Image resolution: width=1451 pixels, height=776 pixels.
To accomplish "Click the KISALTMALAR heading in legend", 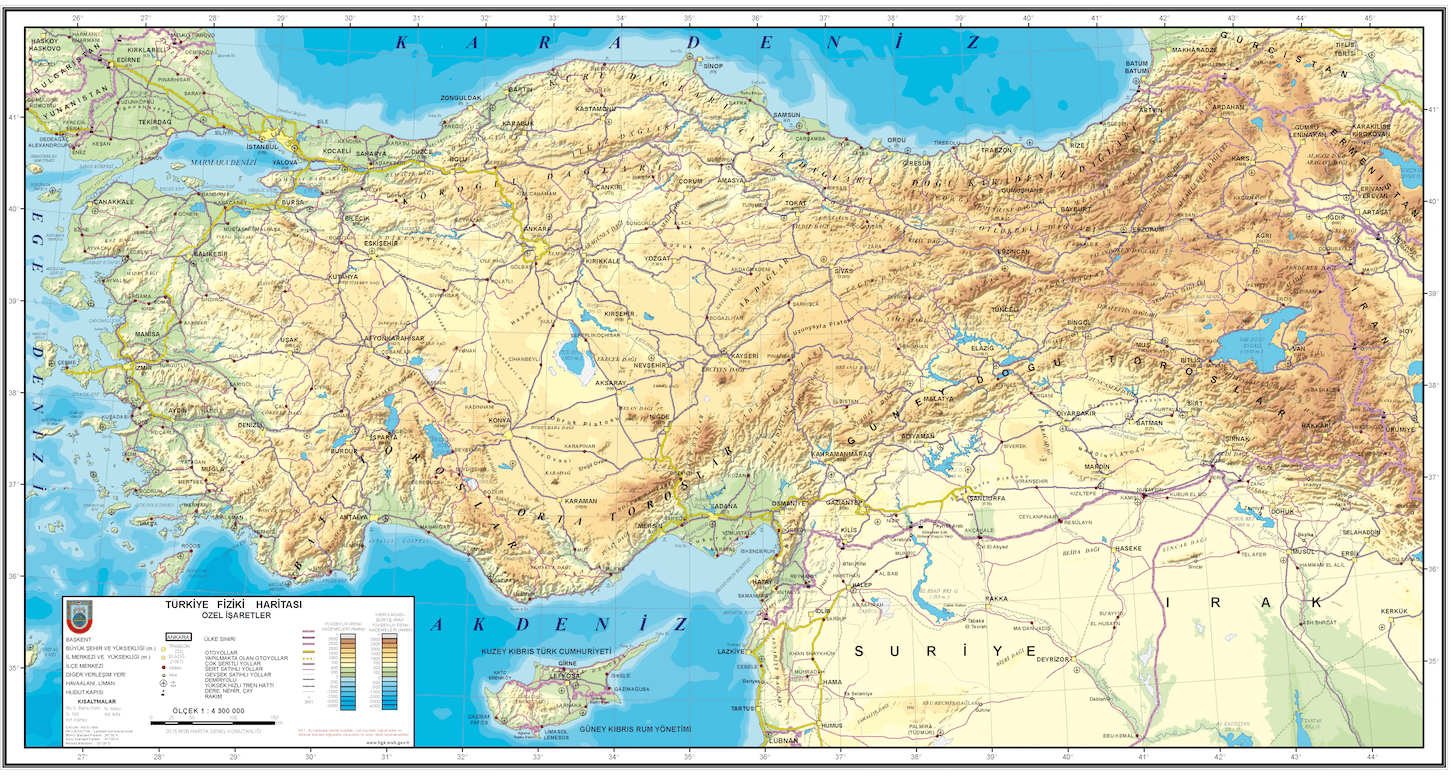I will click(97, 702).
